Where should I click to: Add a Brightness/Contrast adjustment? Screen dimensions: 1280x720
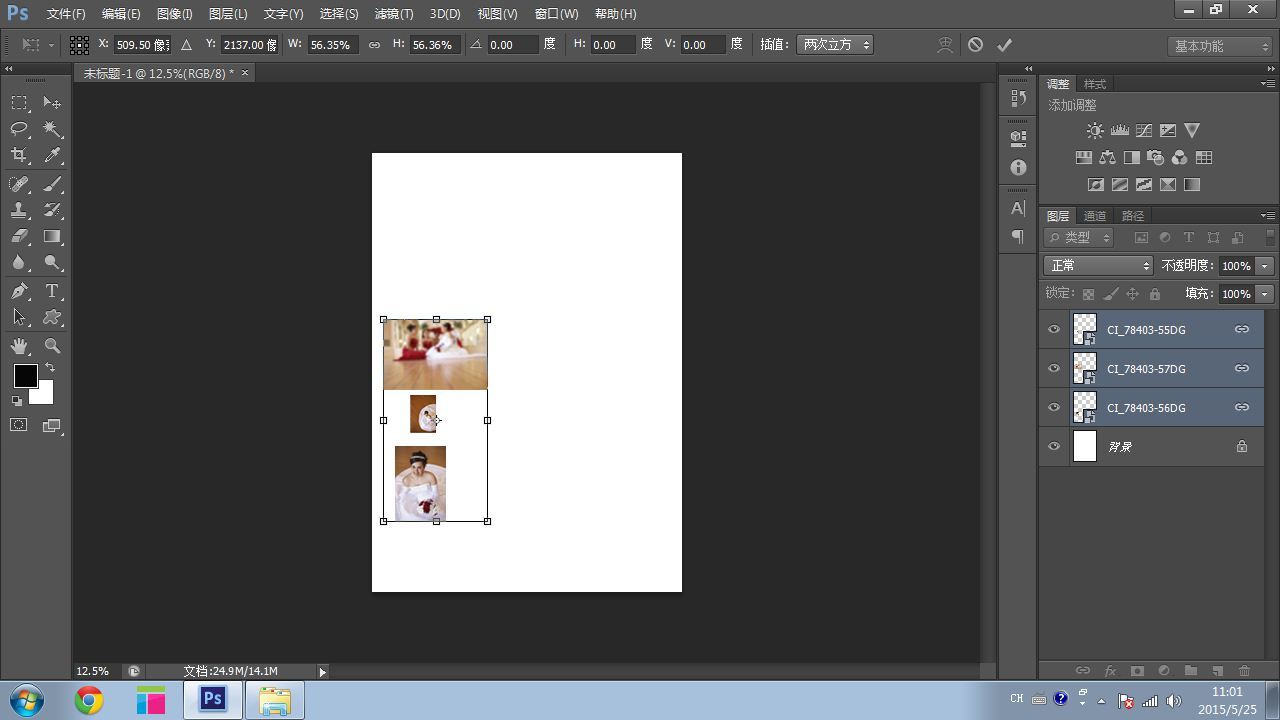(1095, 130)
